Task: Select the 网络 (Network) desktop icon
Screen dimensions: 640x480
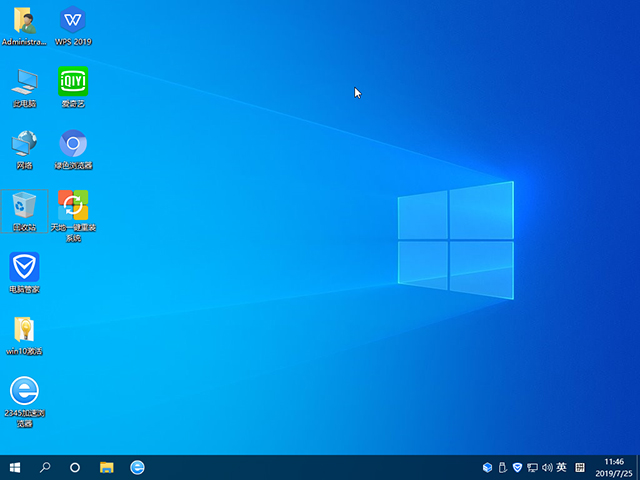Action: (24, 150)
